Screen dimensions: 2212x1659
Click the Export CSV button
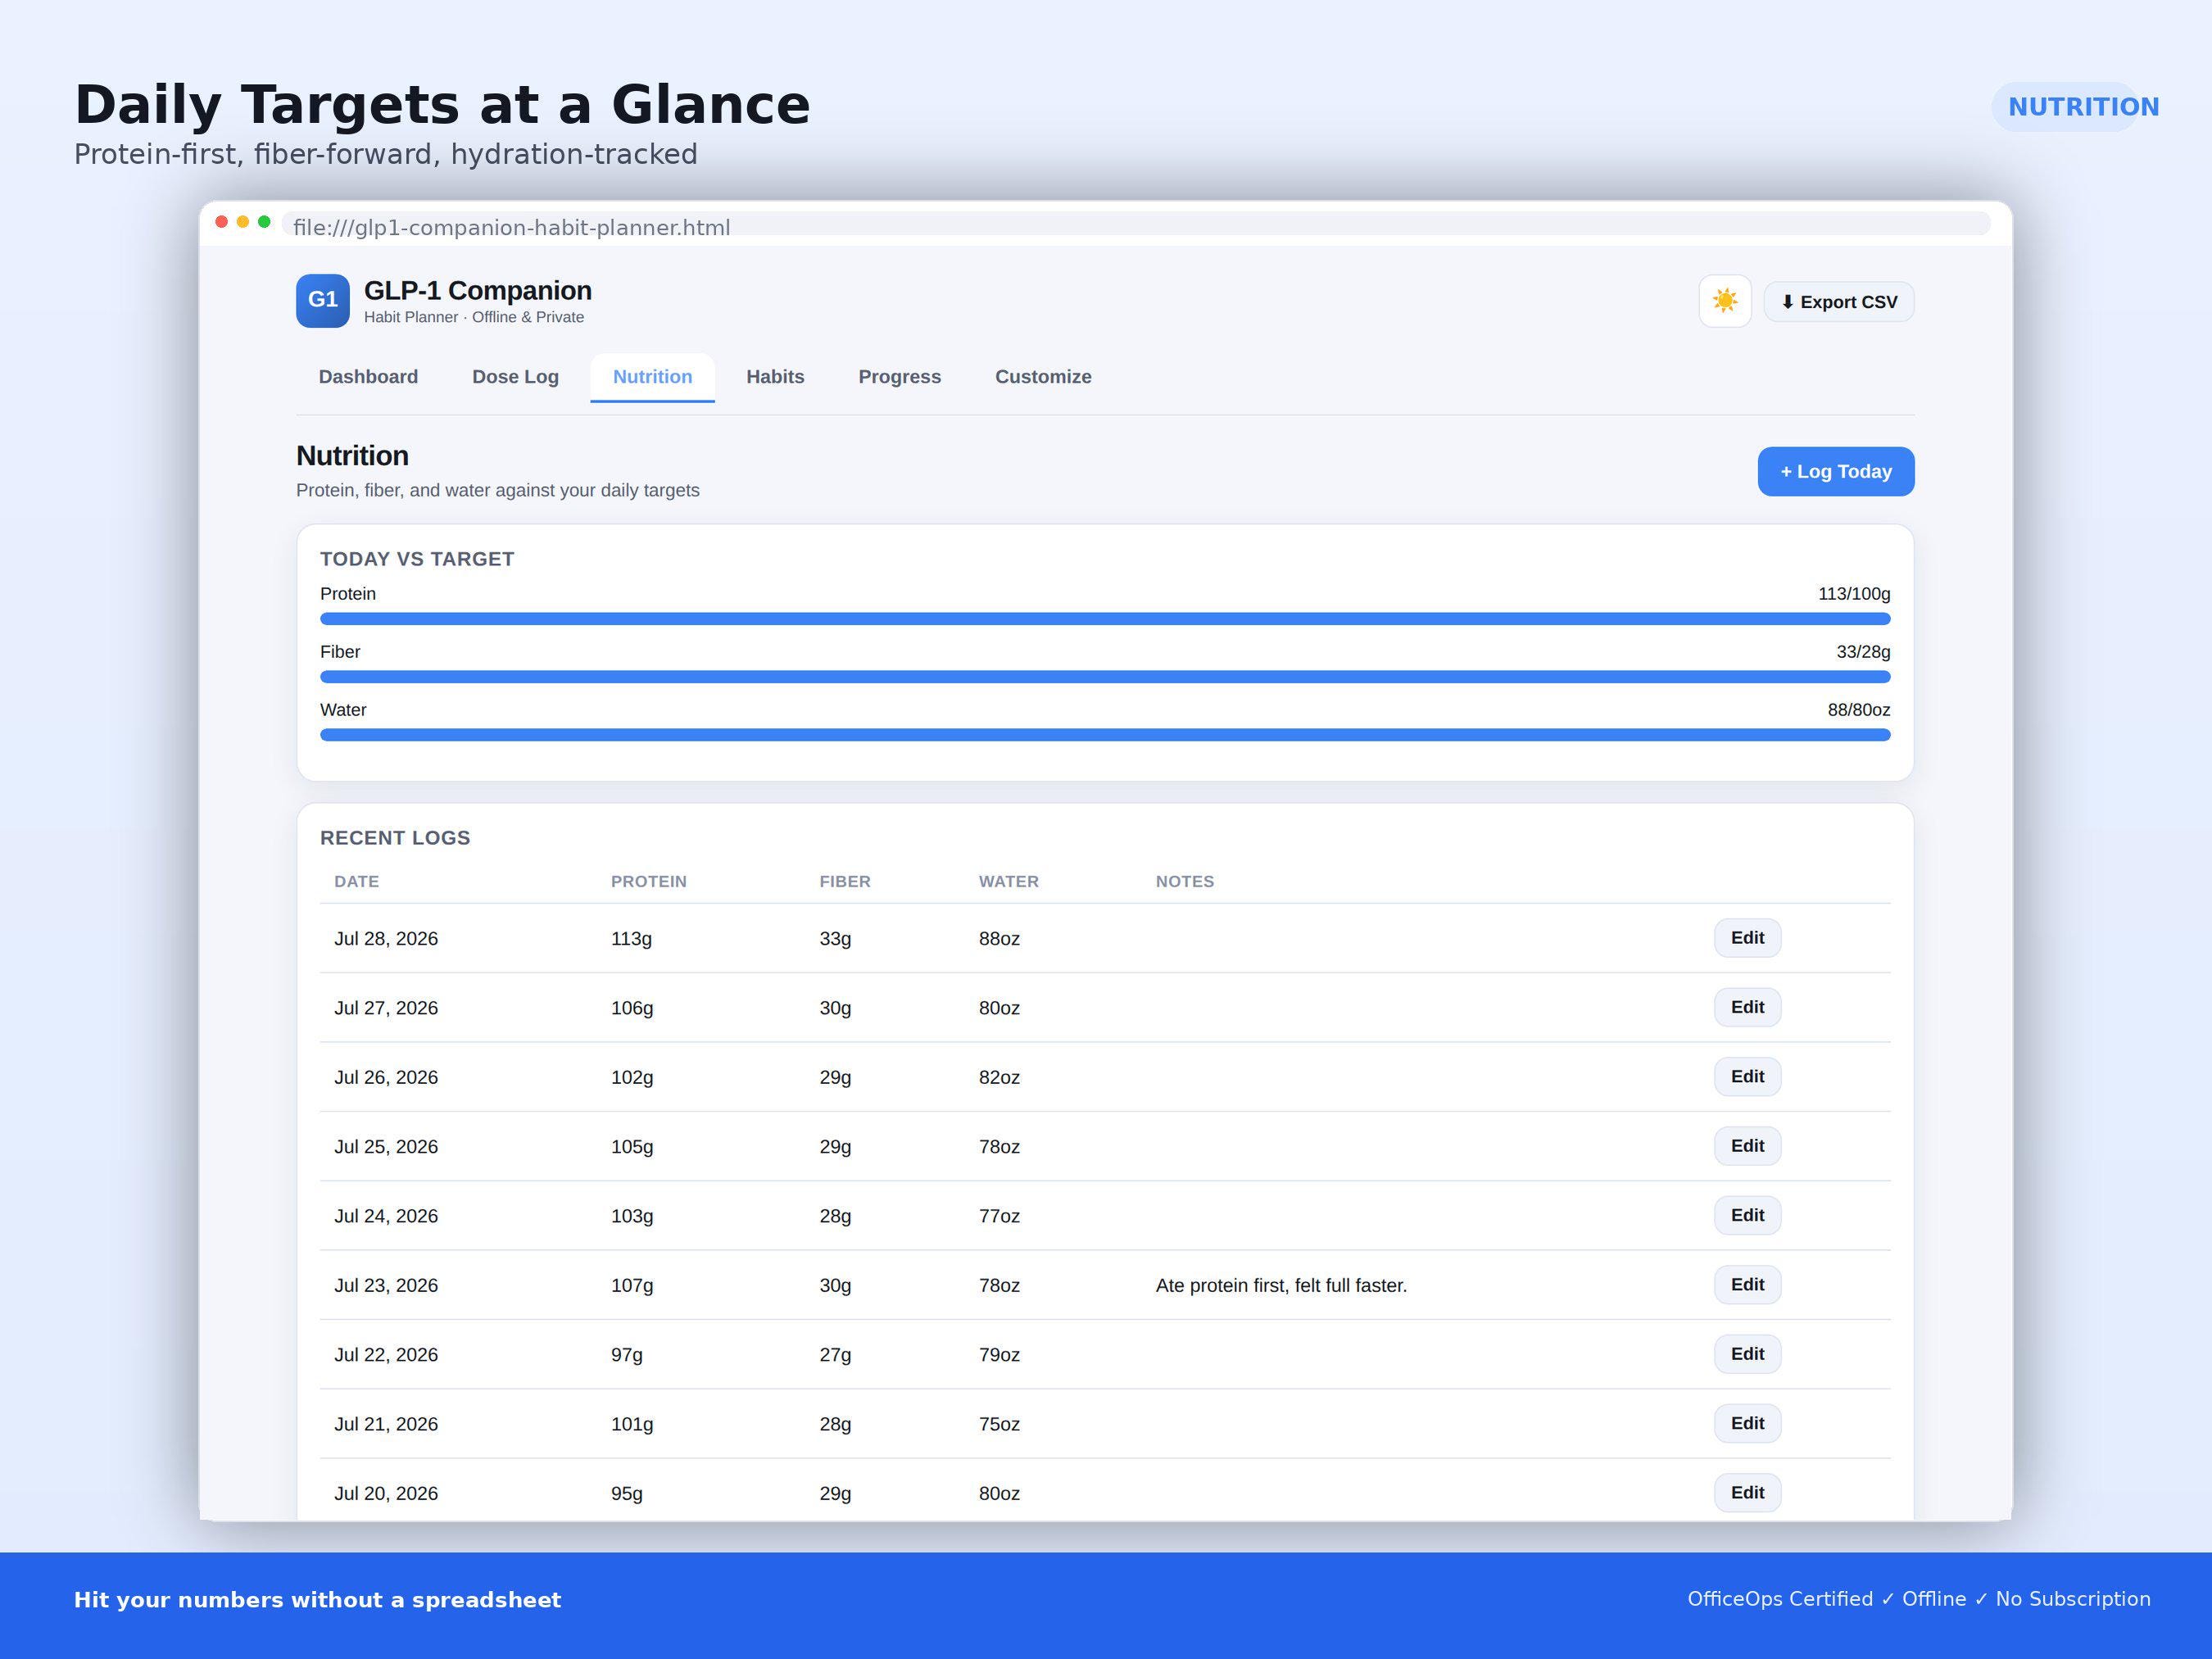tap(1839, 302)
